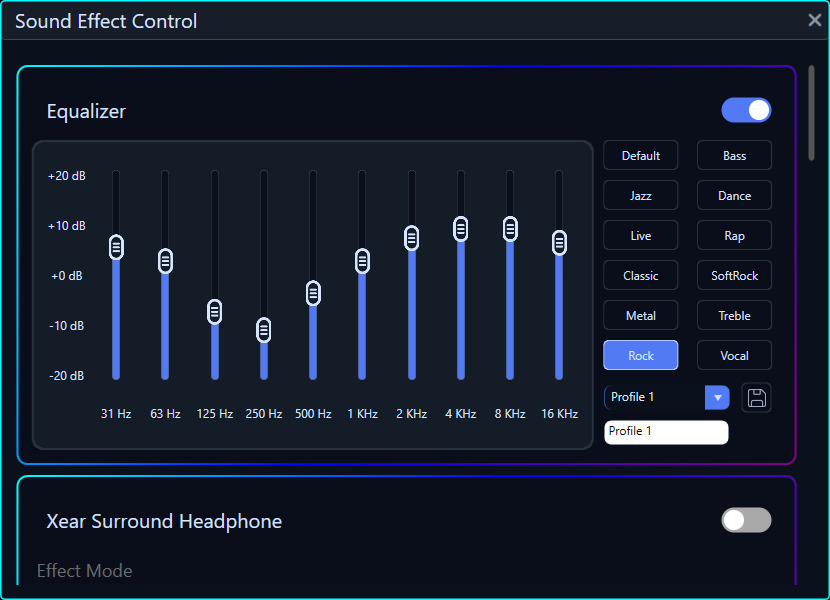Apply the Treble preset
Screen dimensions: 830x600
734,316
